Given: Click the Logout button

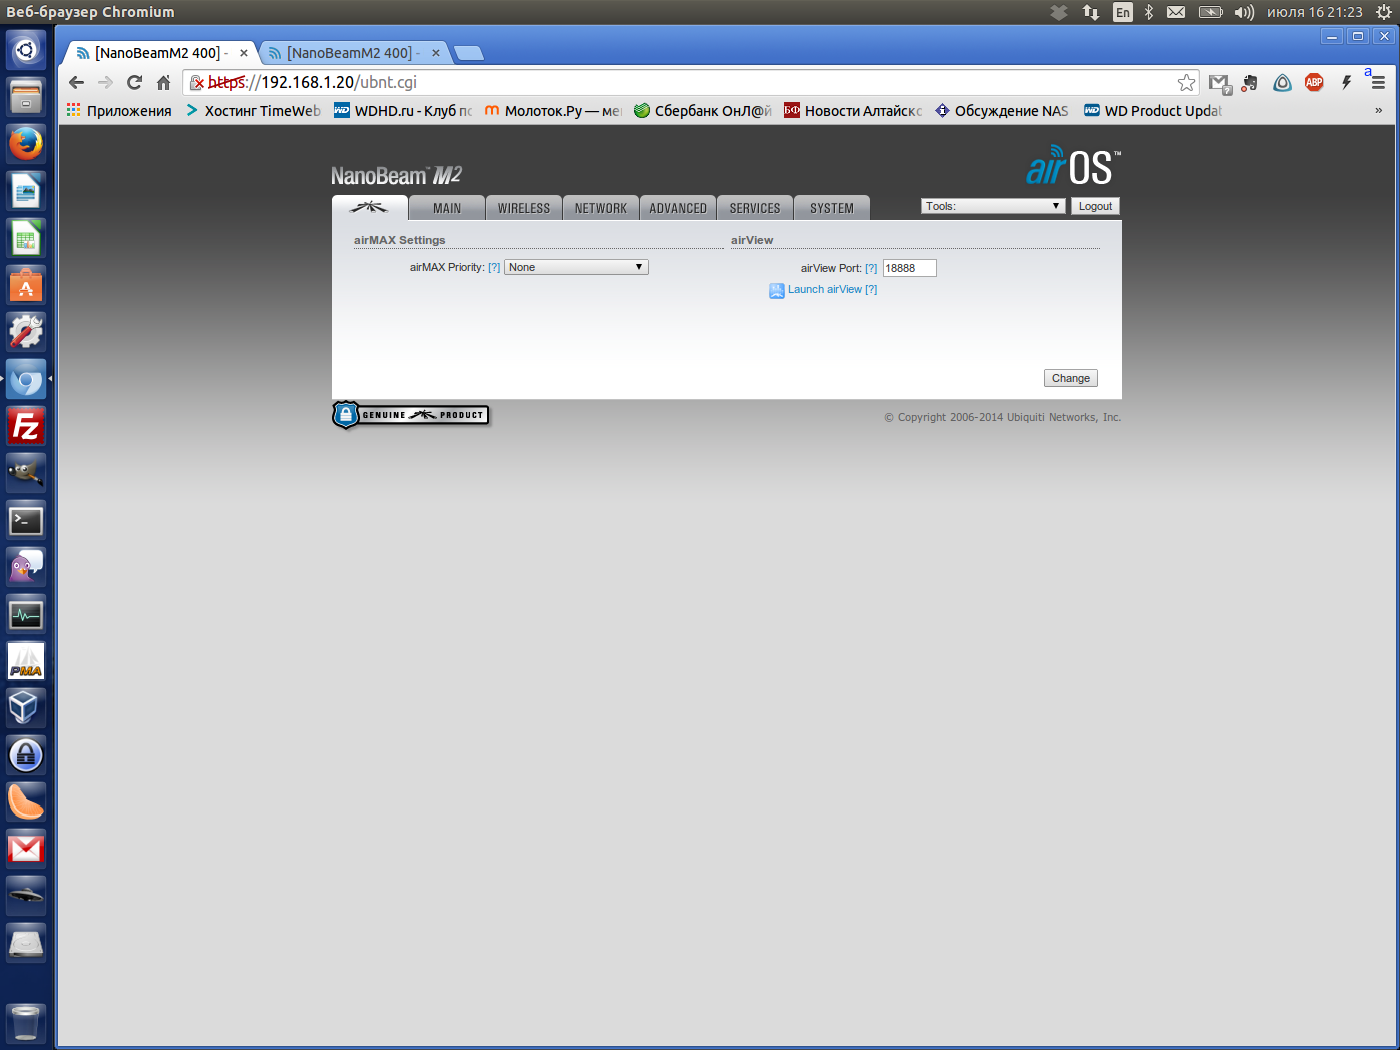Looking at the screenshot, I should click(x=1095, y=206).
